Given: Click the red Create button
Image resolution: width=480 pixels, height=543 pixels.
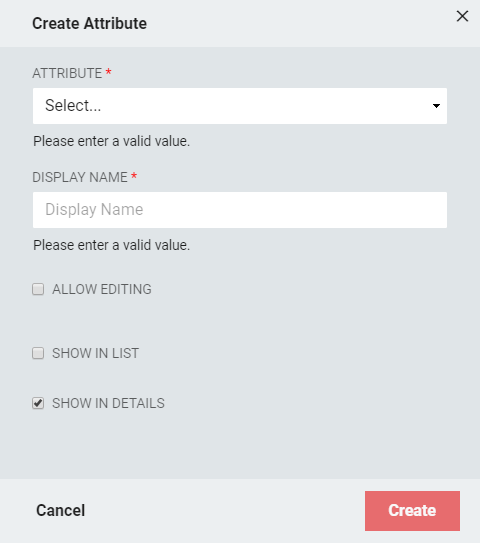Looking at the screenshot, I should [x=412, y=511].
